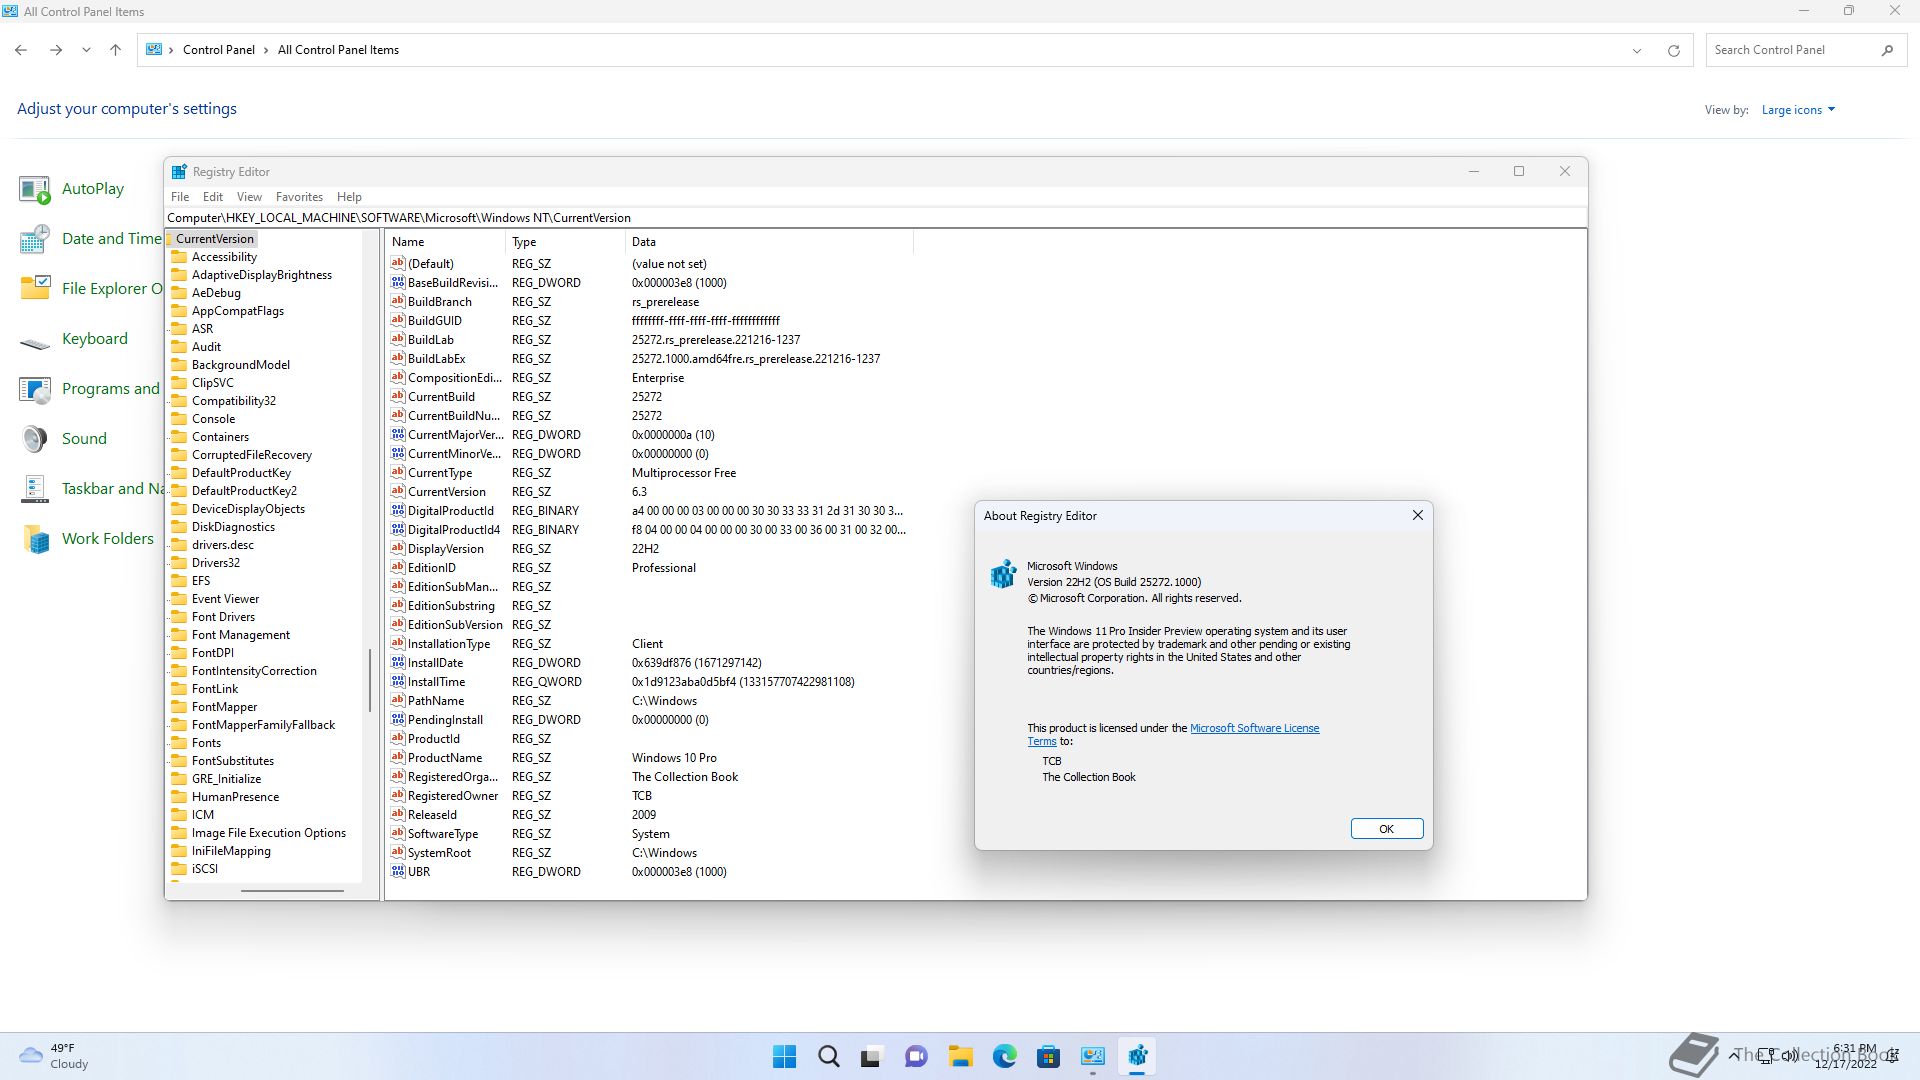The height and width of the screenshot is (1080, 1920).
Task: Switch to Control Panel taskbar icon
Action: point(1093,1056)
